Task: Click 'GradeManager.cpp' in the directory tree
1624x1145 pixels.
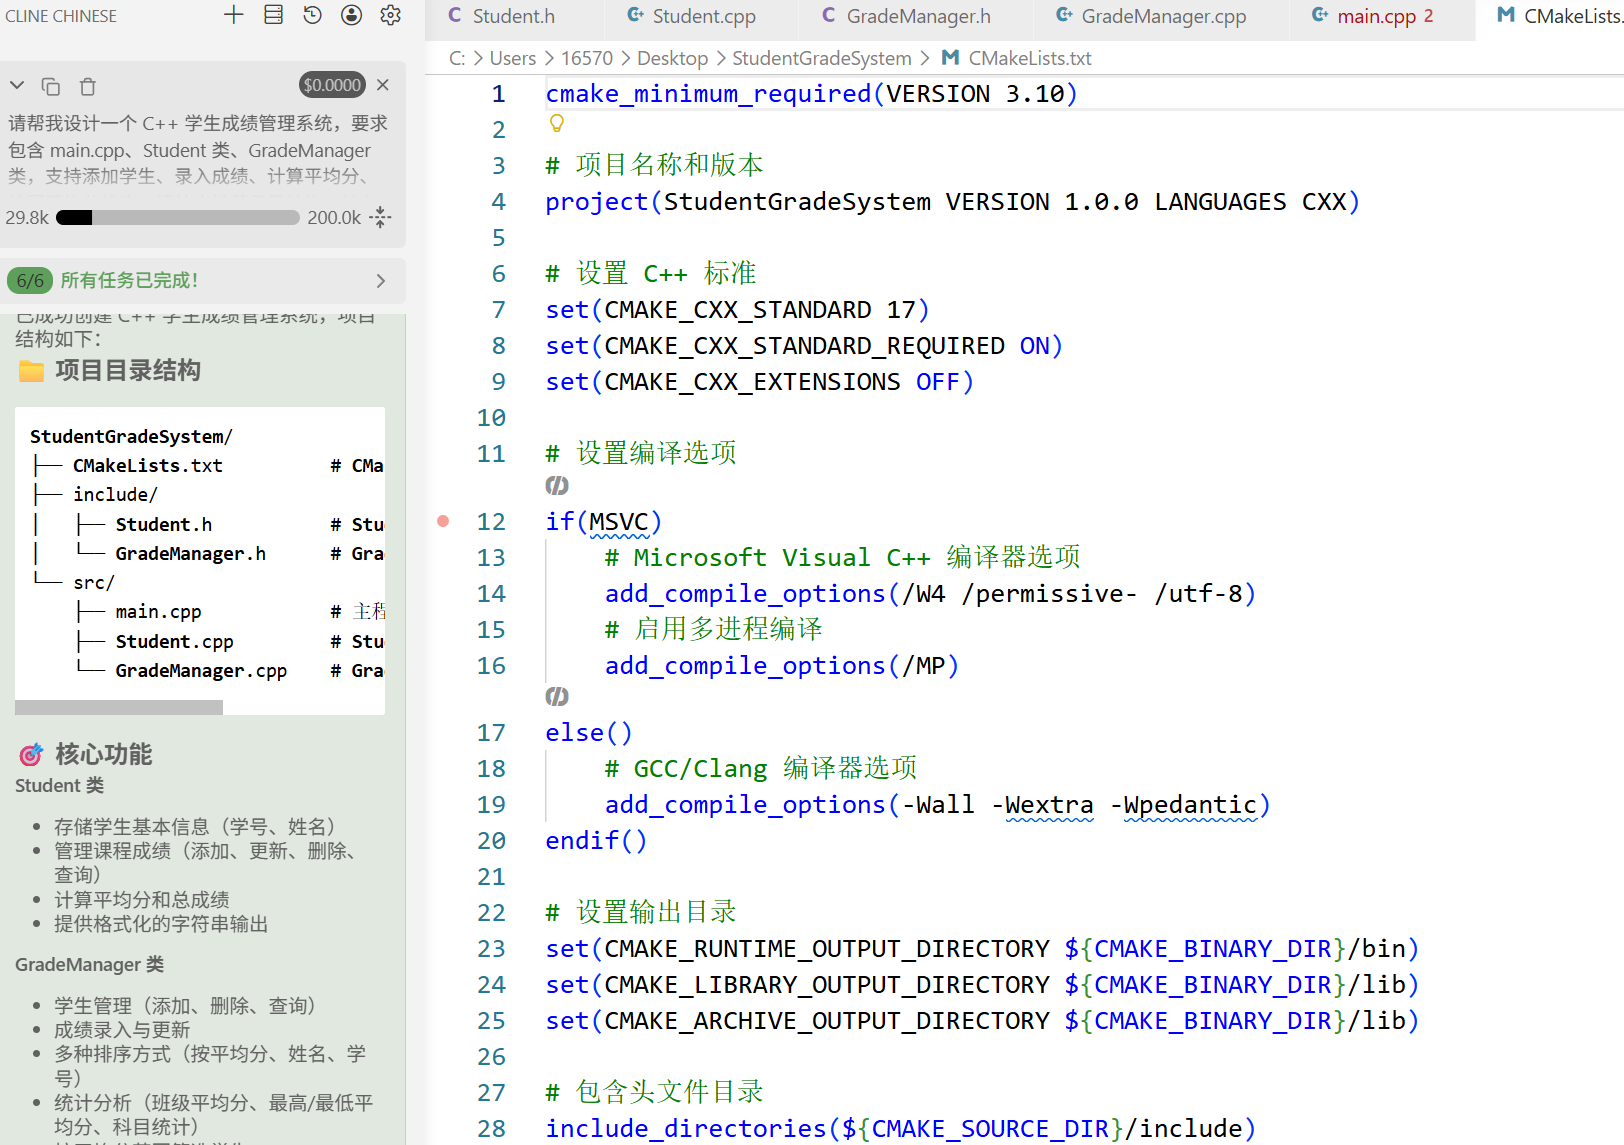Action: click(x=201, y=671)
